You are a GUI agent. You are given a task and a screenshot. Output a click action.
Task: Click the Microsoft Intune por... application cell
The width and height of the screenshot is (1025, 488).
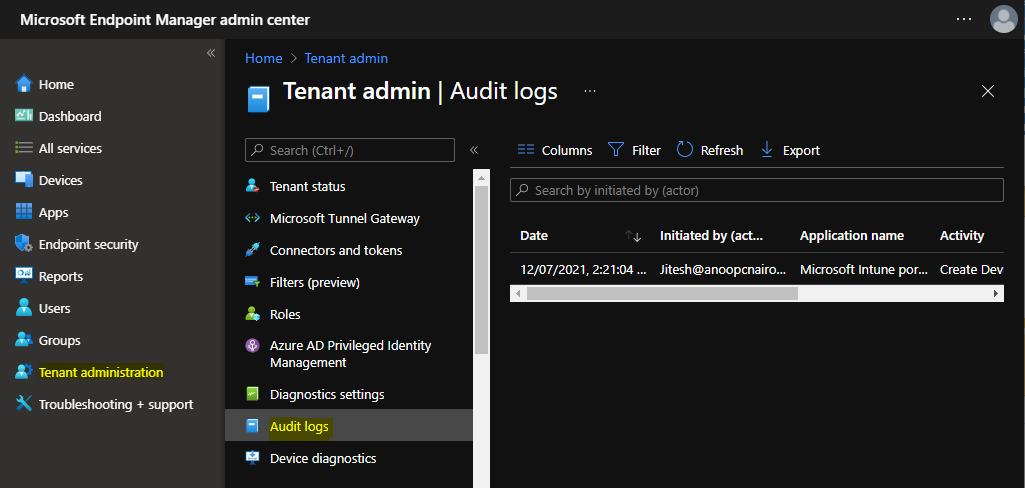(x=863, y=269)
